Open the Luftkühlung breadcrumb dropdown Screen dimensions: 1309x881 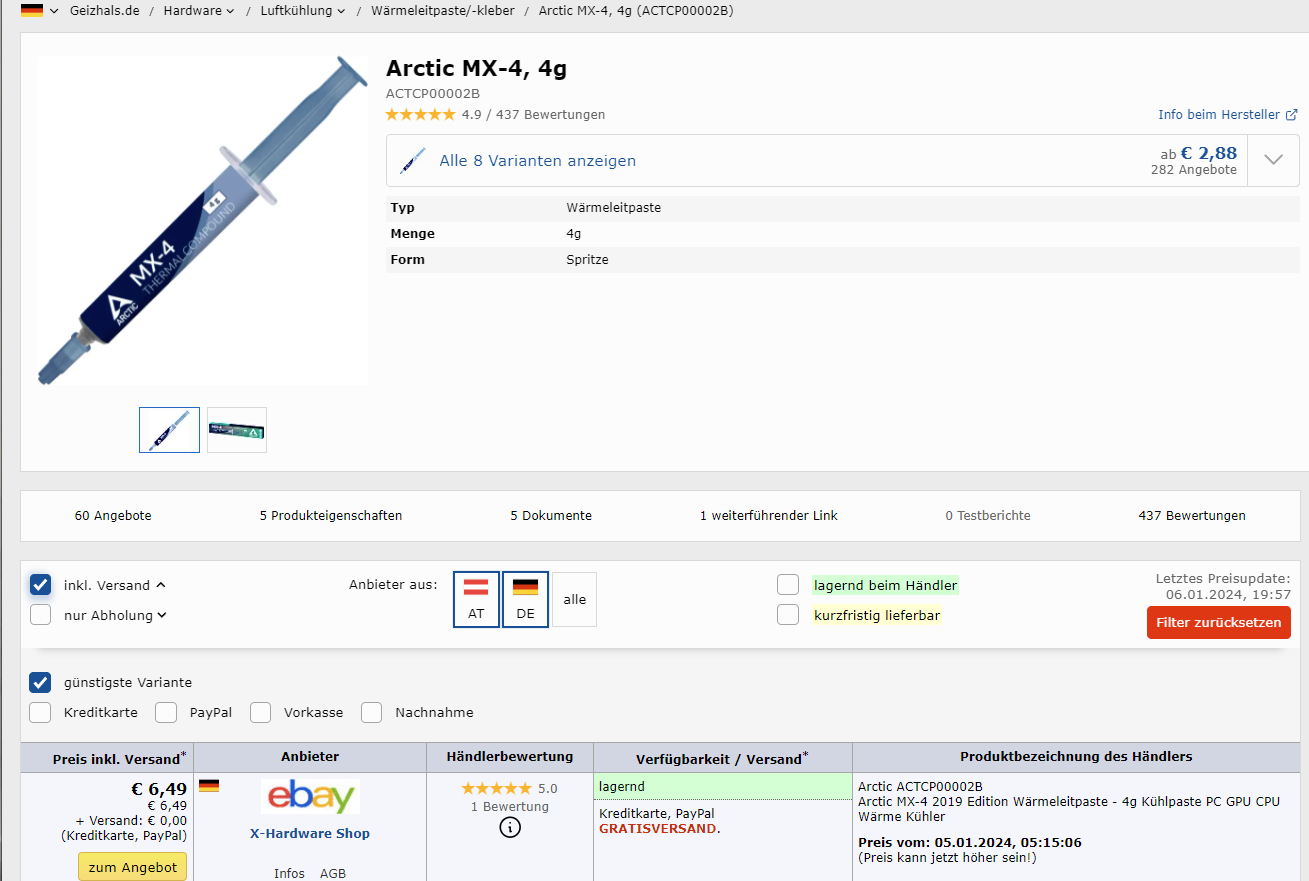pos(303,11)
